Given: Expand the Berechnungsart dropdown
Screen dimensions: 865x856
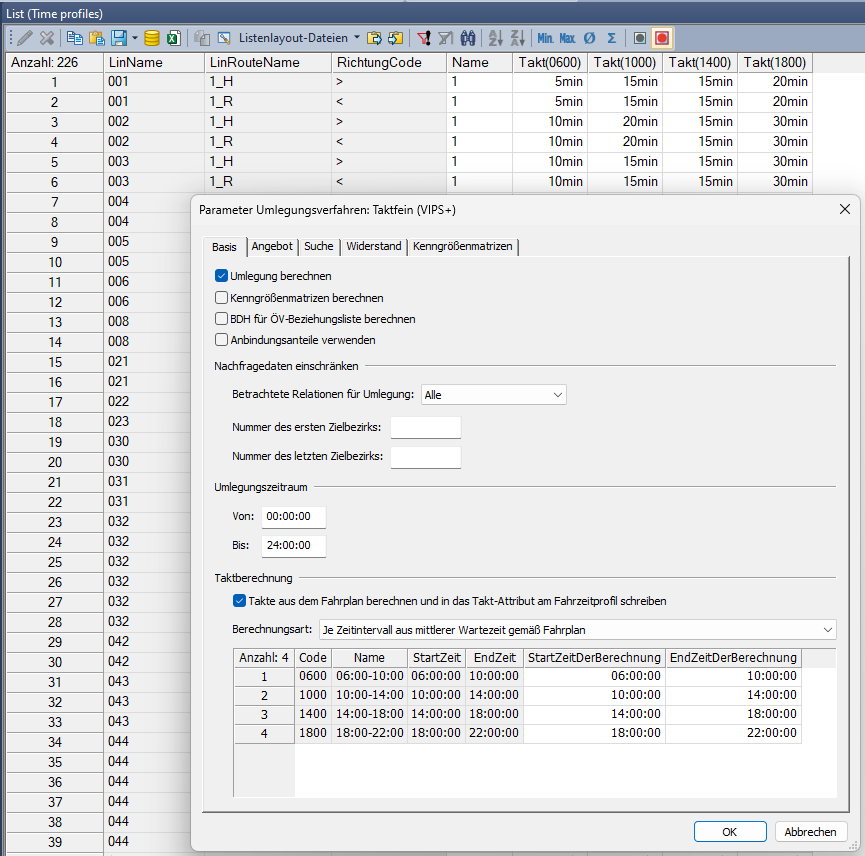Looking at the screenshot, I should (577, 630).
